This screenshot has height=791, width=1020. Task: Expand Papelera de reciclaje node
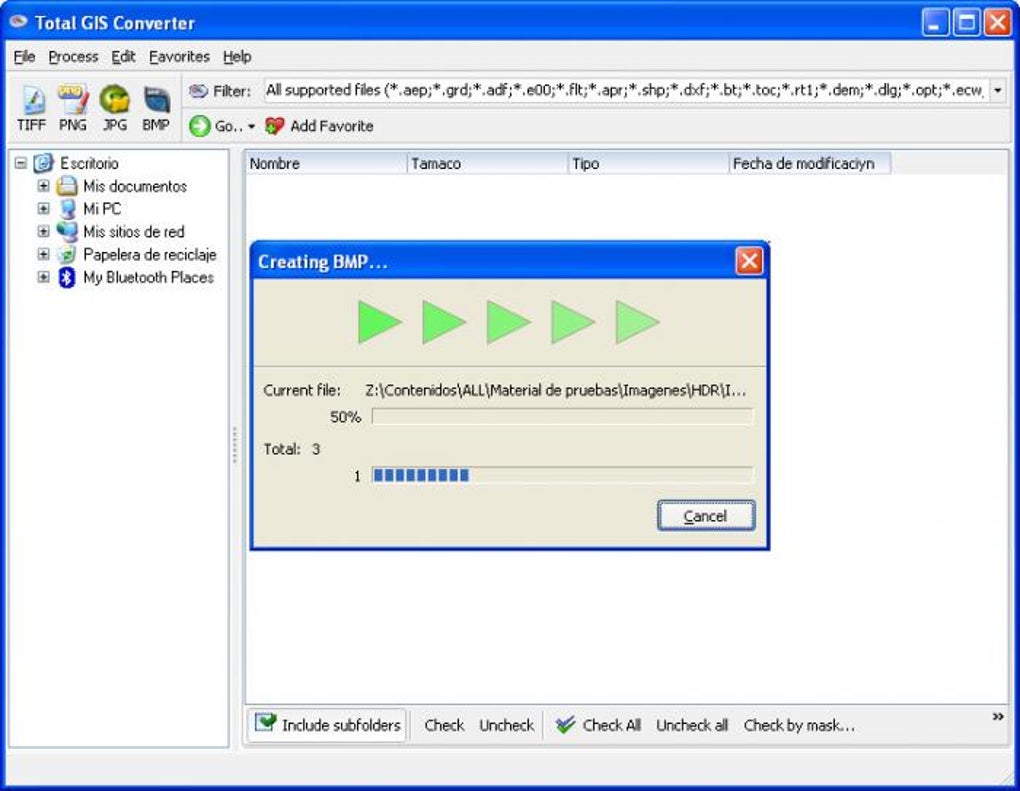[x=44, y=254]
